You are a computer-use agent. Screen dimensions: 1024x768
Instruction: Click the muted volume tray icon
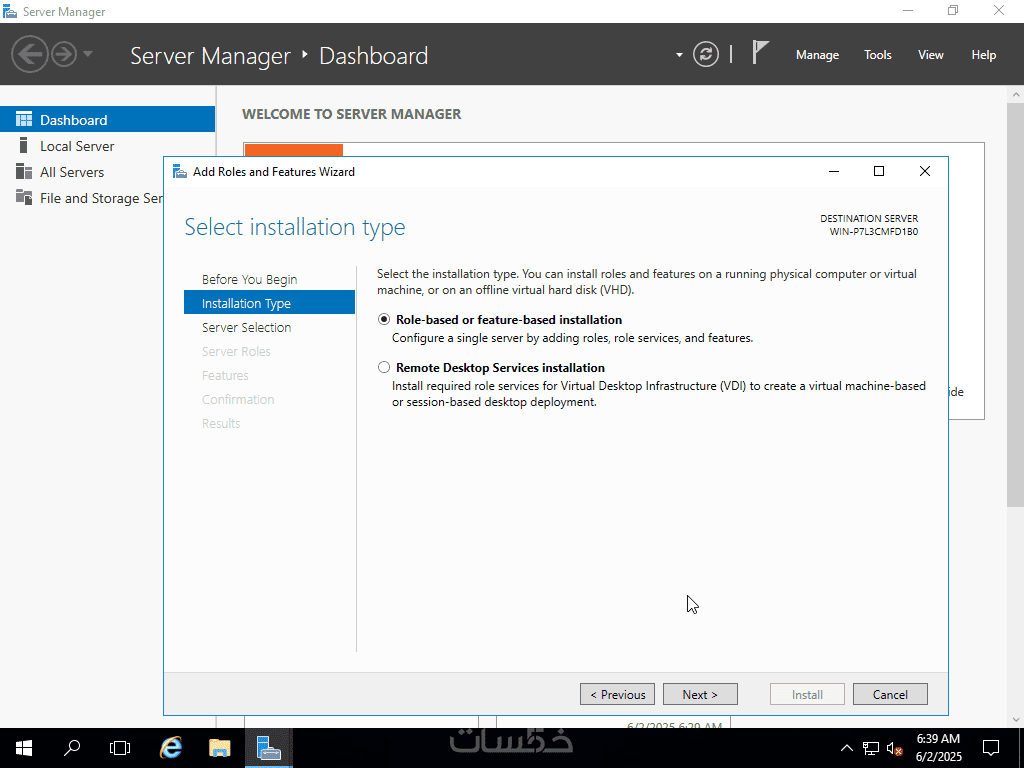[x=894, y=748]
